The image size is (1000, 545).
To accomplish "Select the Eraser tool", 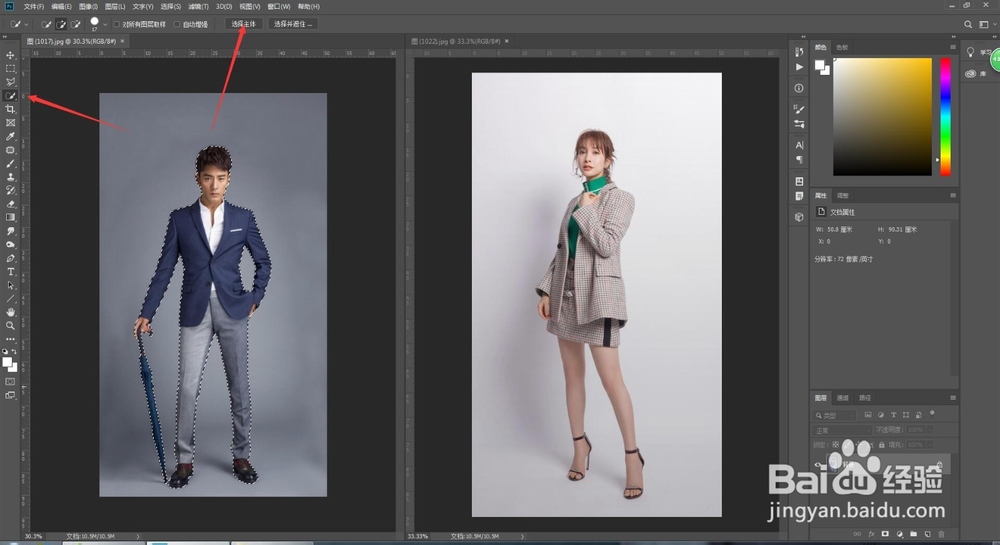I will [x=10, y=204].
